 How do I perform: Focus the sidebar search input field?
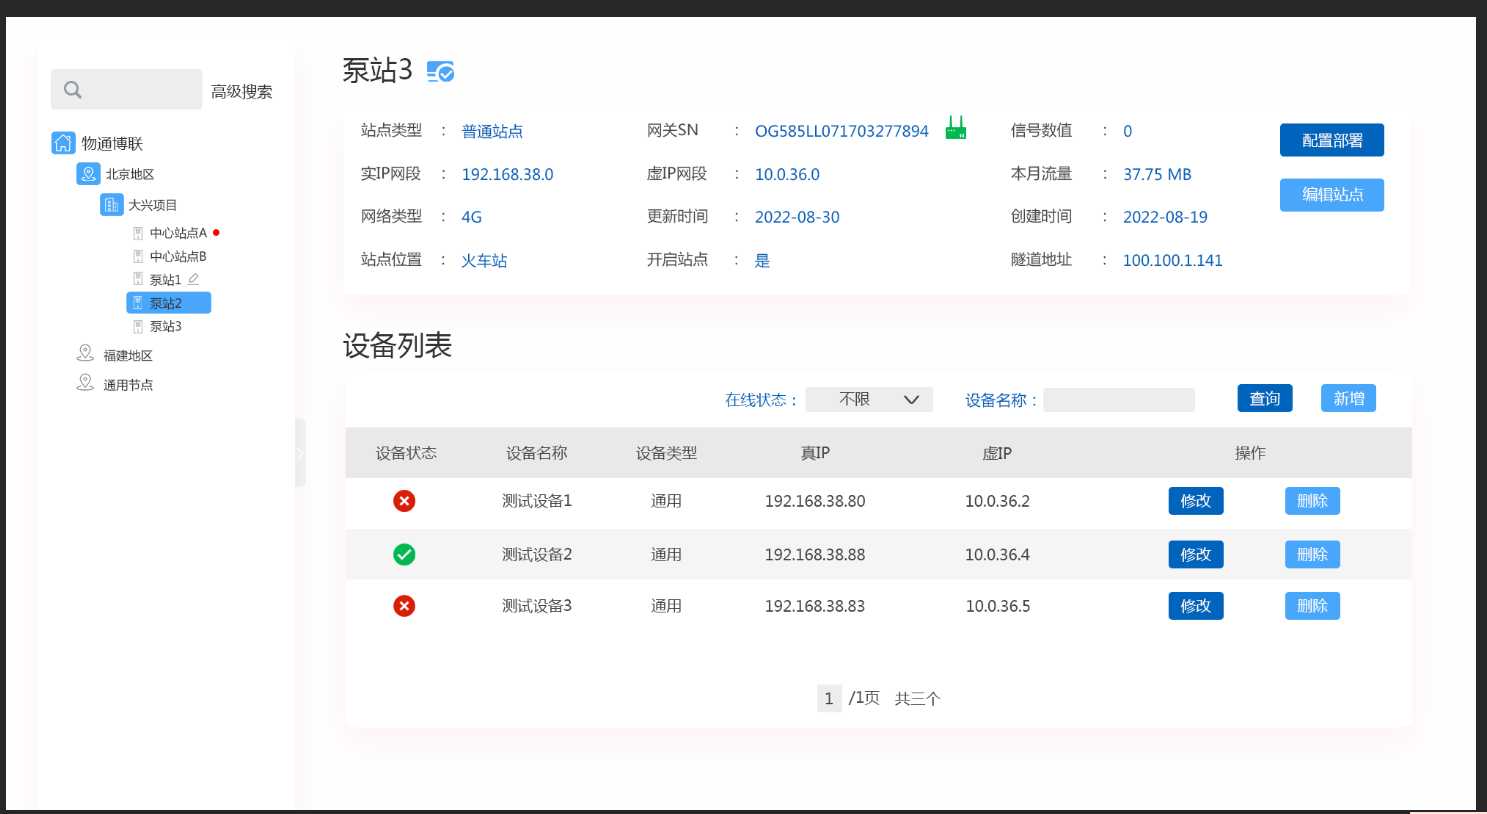pyautogui.click(x=127, y=89)
